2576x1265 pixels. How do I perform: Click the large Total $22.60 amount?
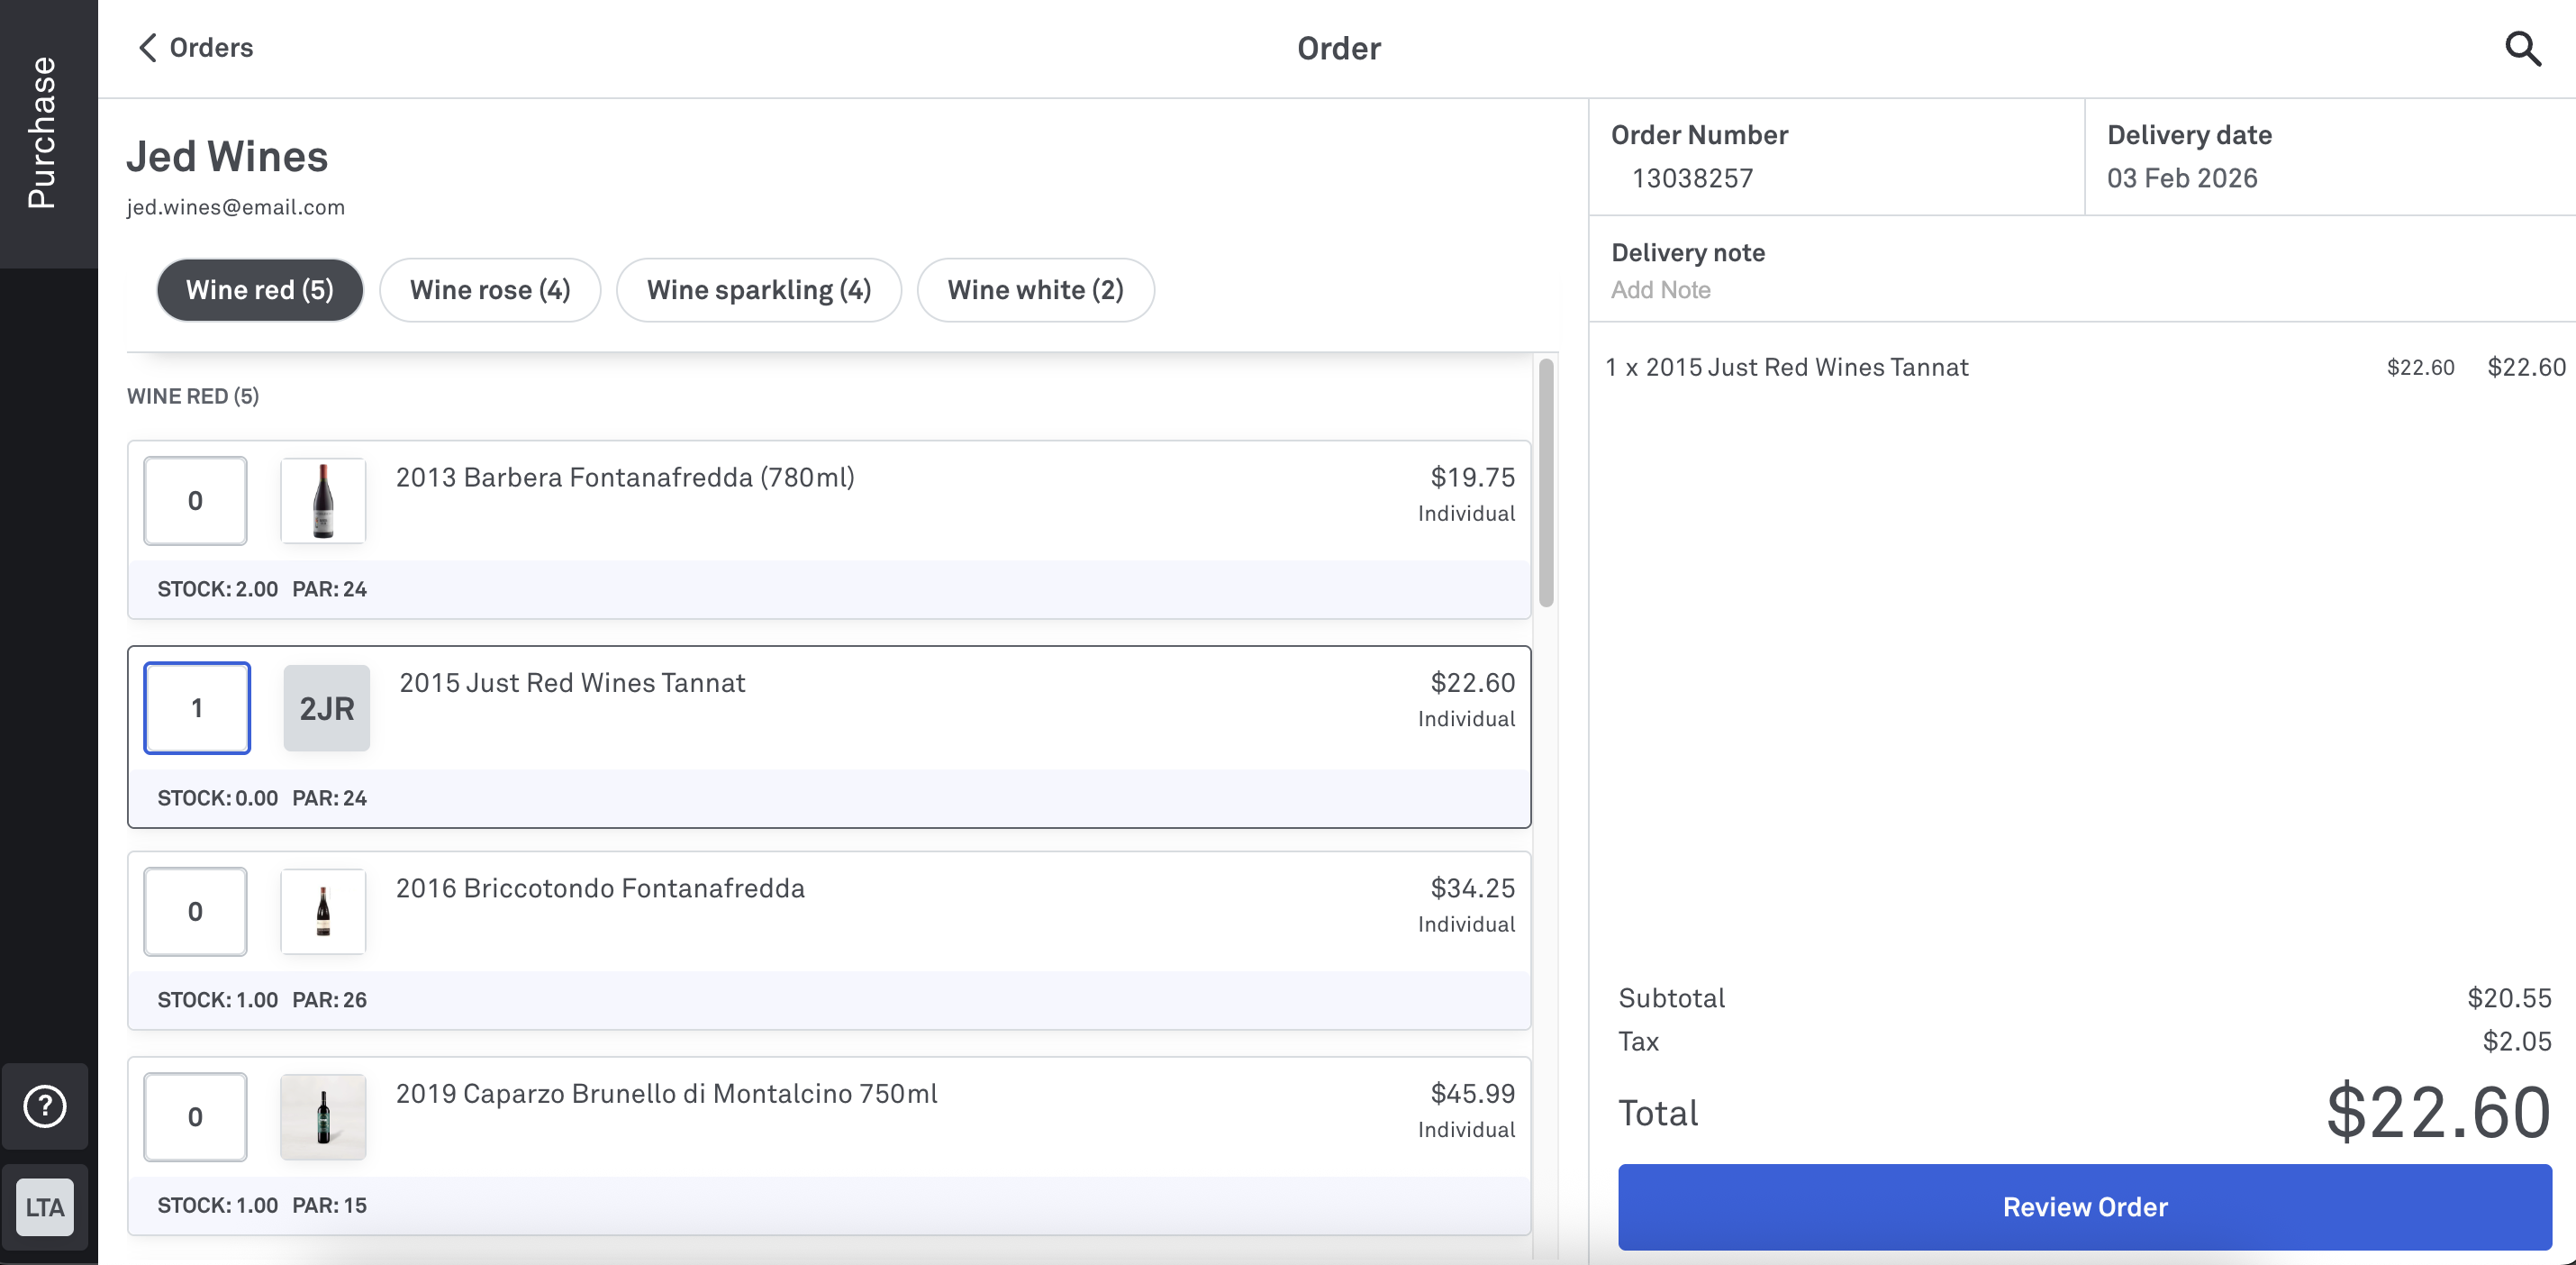click(2438, 1112)
